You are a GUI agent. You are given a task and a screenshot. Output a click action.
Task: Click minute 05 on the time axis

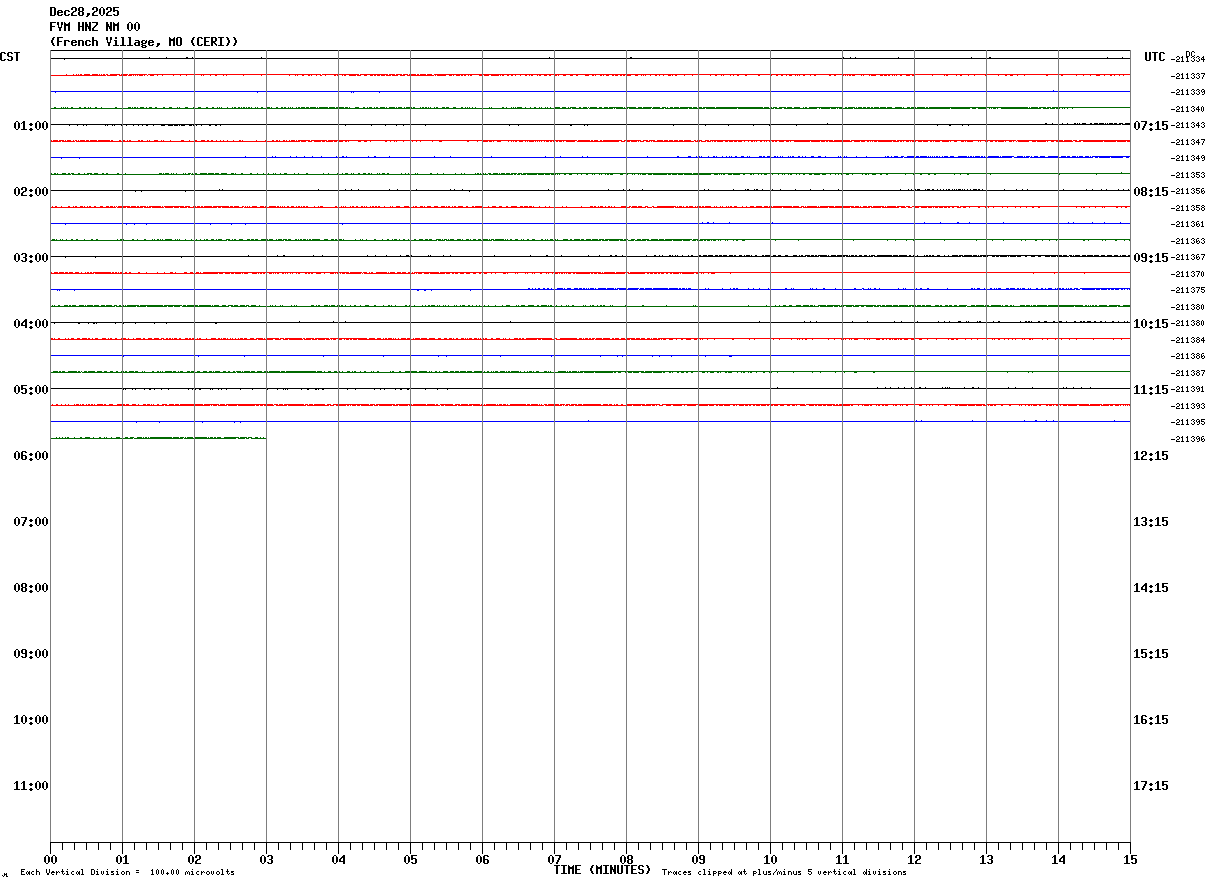pos(410,860)
